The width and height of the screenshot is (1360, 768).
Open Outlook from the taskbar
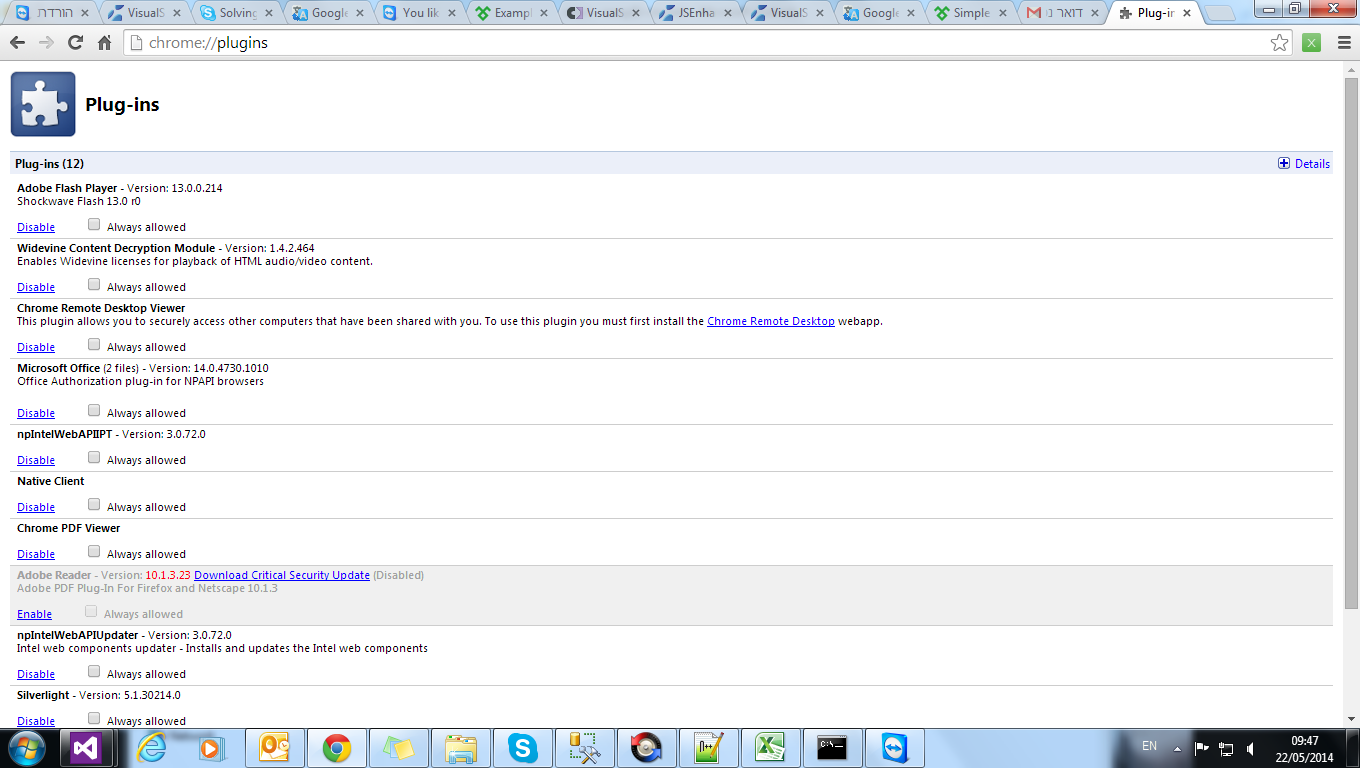click(274, 748)
